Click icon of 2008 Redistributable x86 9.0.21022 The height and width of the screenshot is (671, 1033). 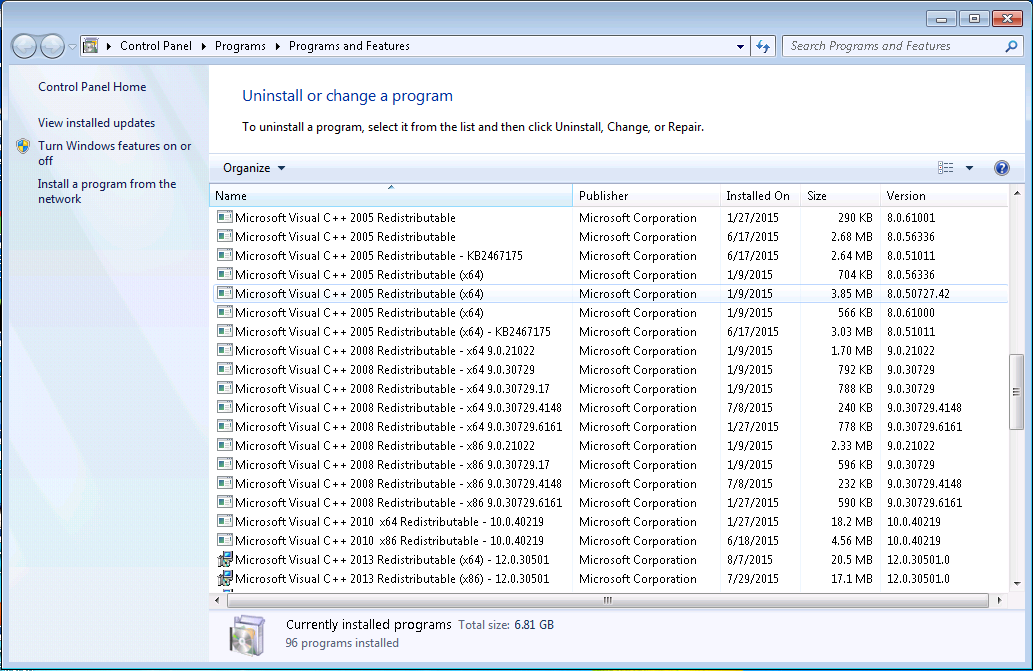click(225, 445)
